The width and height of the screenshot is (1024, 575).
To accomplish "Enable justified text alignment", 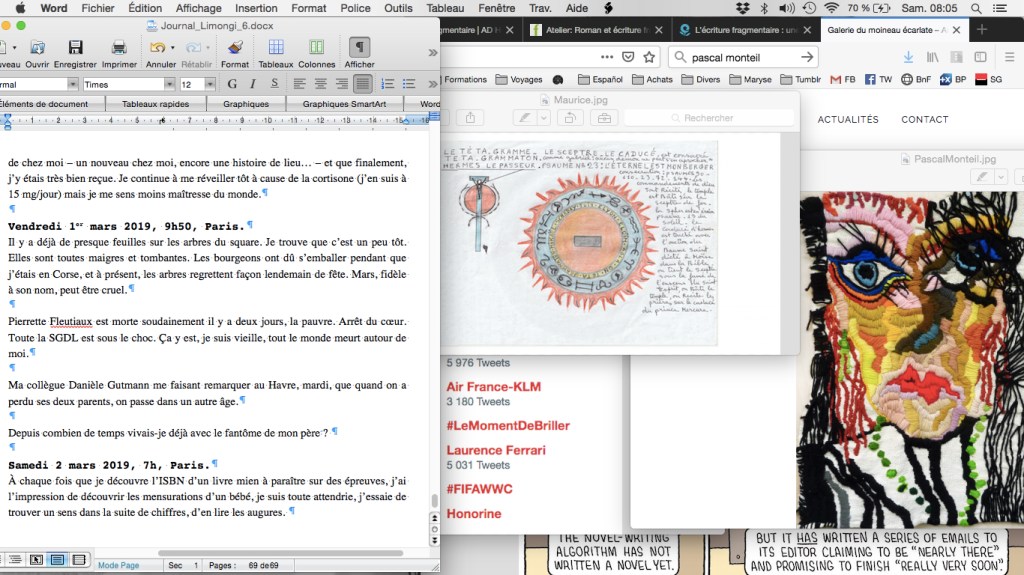I will [362, 84].
